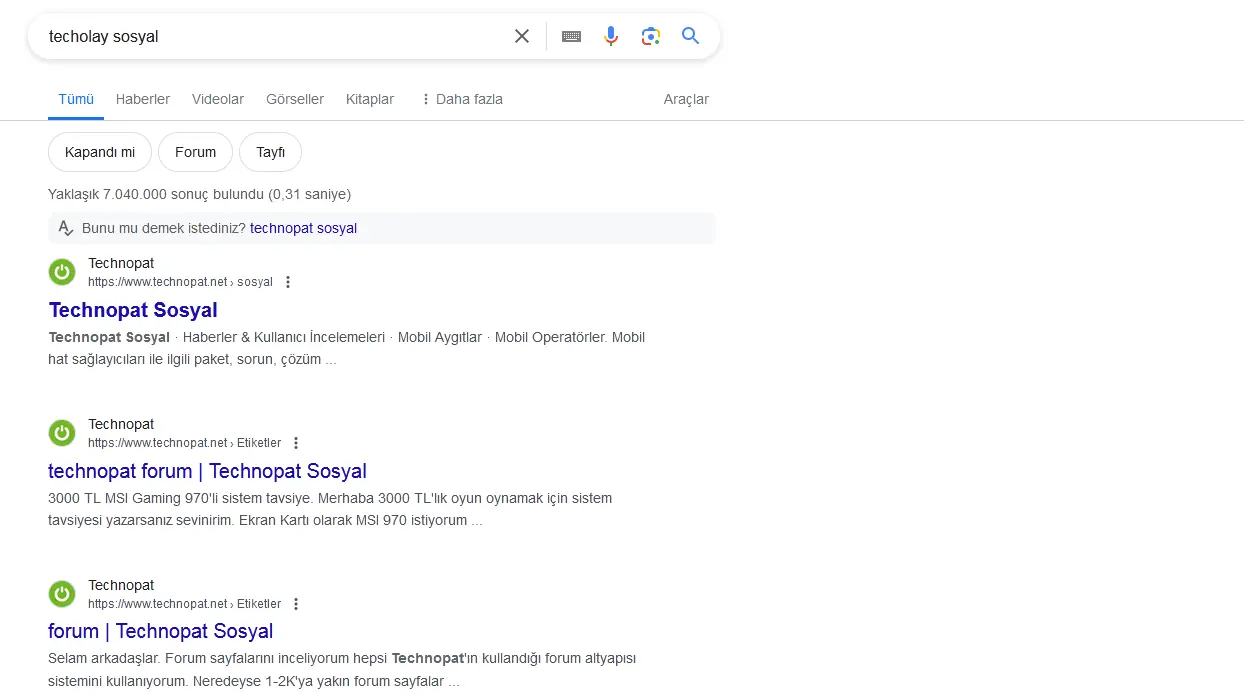Clear the search box with the X icon
This screenshot has width=1244, height=694.
[522, 36]
